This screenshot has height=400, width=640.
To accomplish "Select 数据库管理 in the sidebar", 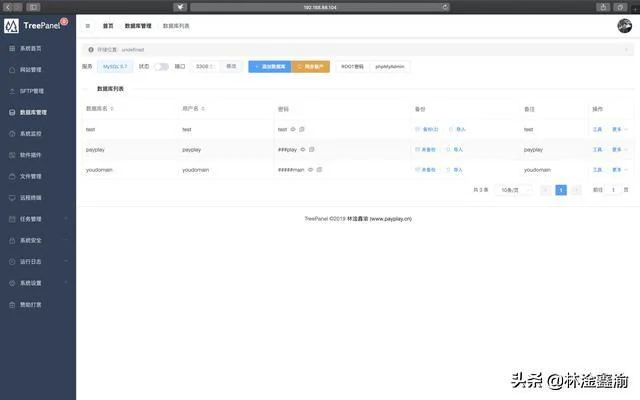I will coord(33,112).
